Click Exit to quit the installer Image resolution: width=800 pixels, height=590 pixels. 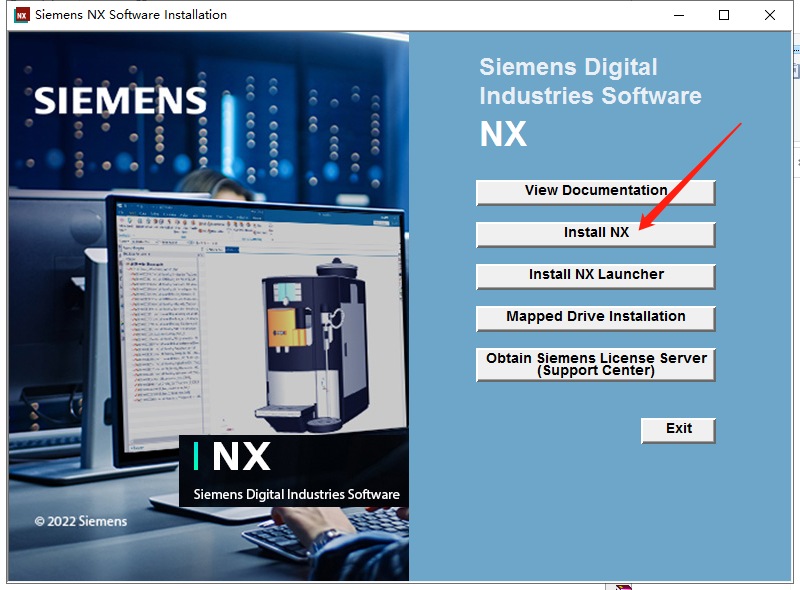pyautogui.click(x=677, y=429)
